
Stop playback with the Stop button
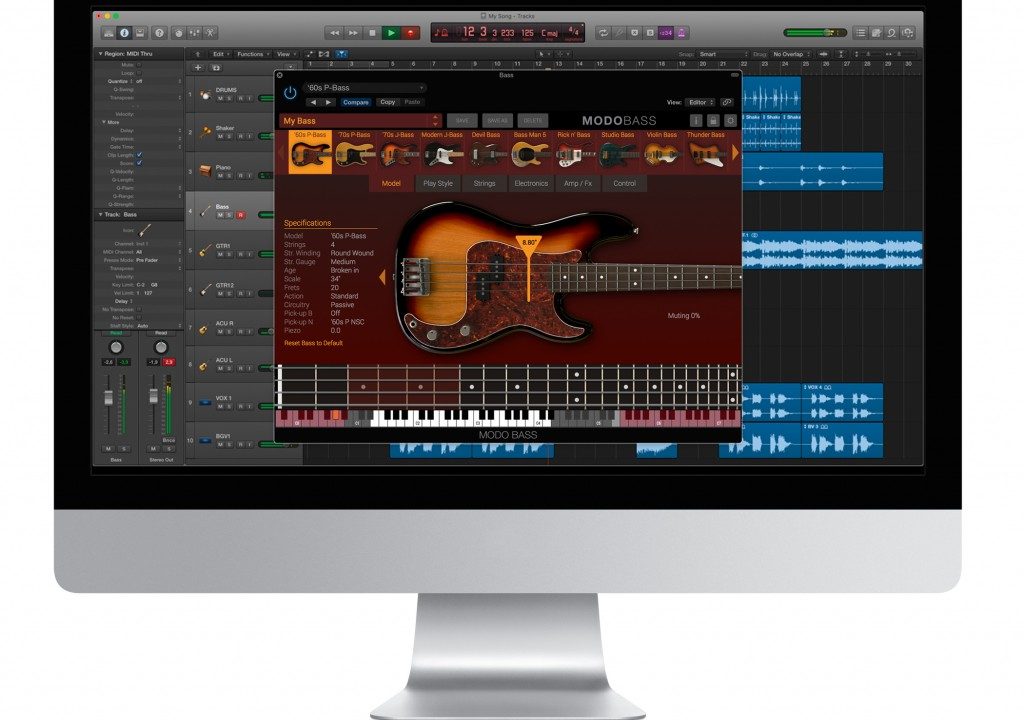pyautogui.click(x=372, y=33)
